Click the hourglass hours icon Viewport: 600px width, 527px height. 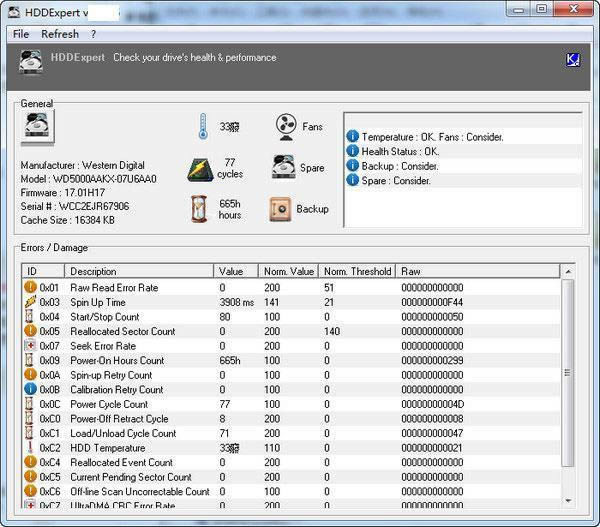199,209
